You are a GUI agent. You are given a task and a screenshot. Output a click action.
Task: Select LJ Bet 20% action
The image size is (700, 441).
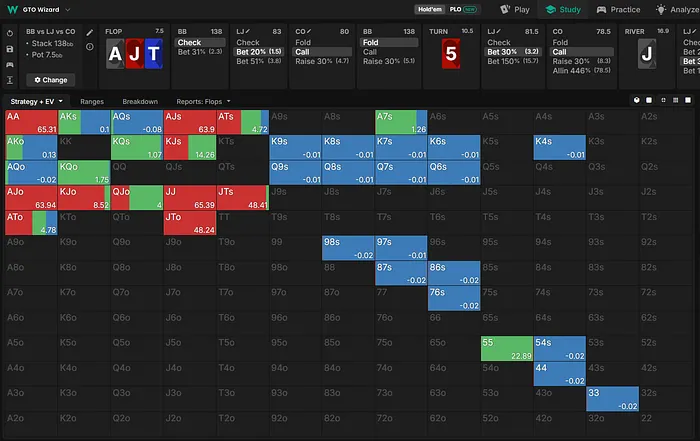259,52
